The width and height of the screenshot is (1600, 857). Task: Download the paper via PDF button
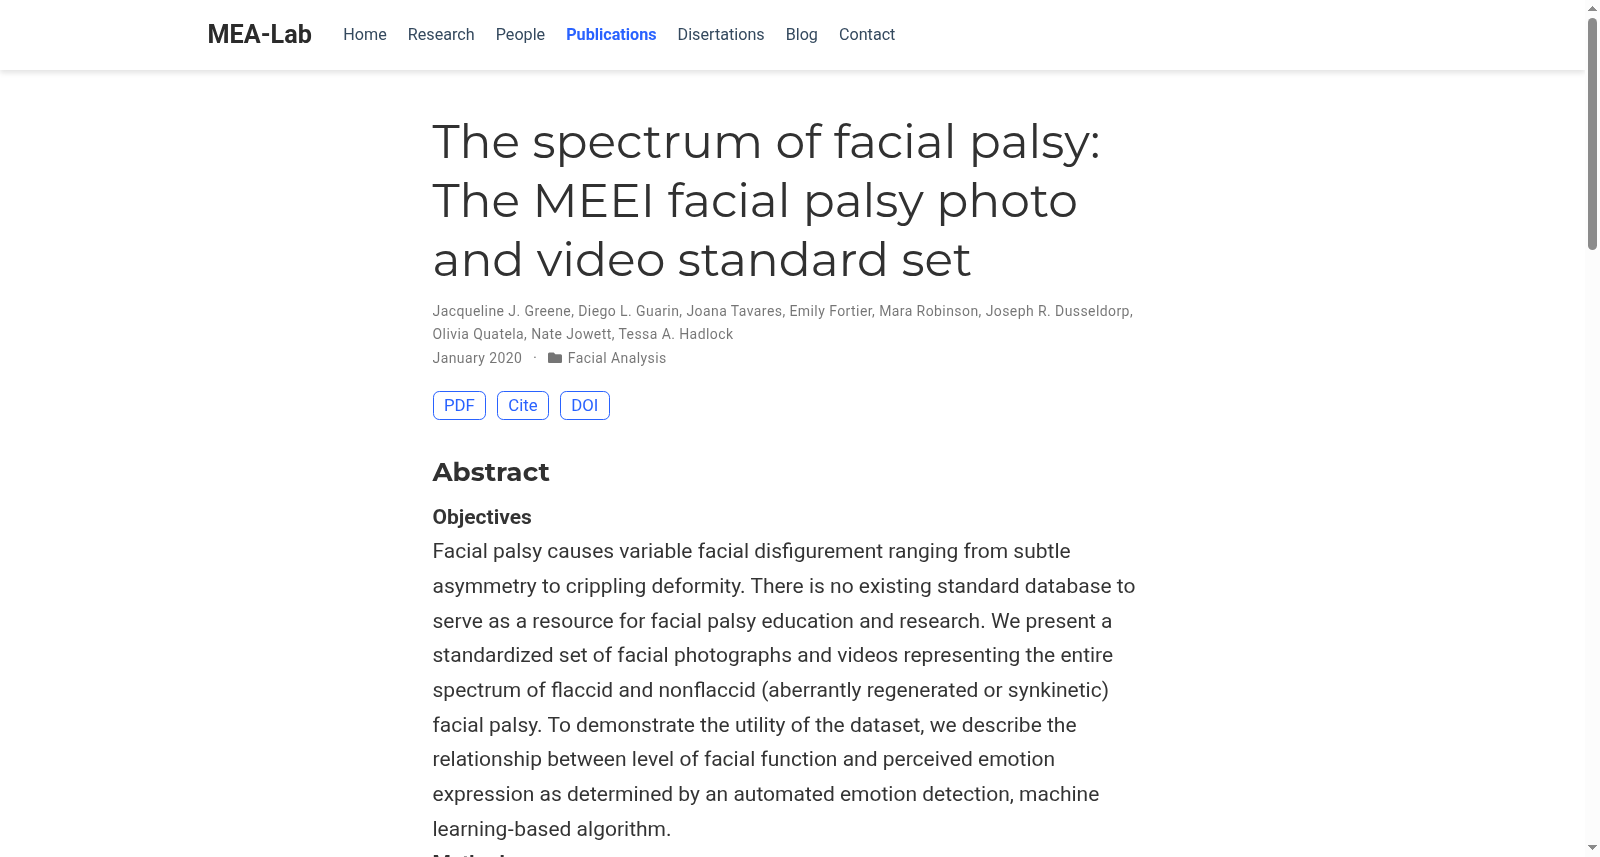tap(459, 405)
